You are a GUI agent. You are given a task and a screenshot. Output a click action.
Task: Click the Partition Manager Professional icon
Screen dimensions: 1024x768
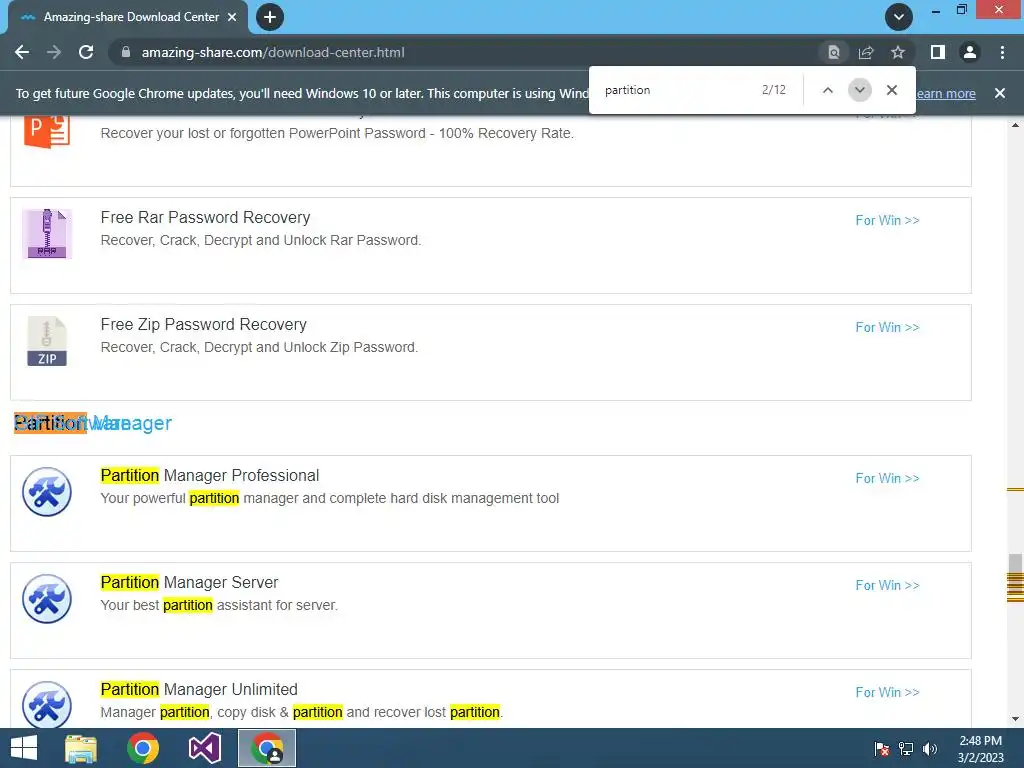(x=47, y=492)
